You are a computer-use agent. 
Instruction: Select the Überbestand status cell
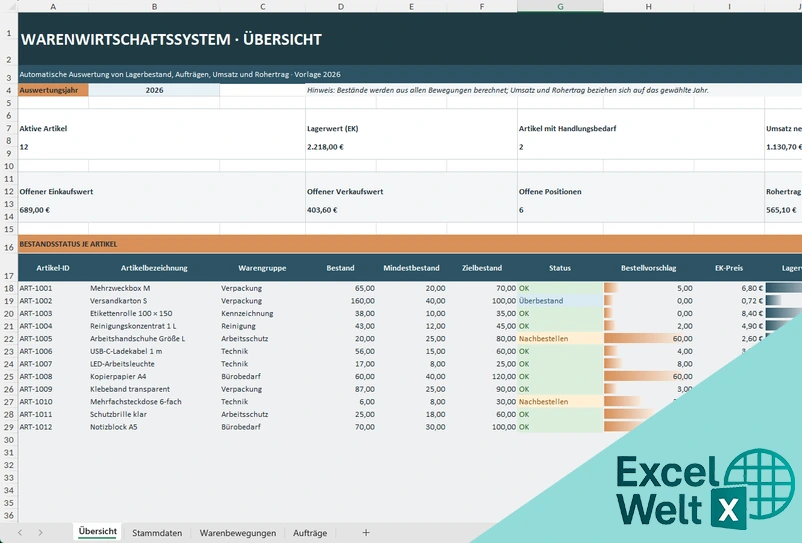[x=560, y=301]
